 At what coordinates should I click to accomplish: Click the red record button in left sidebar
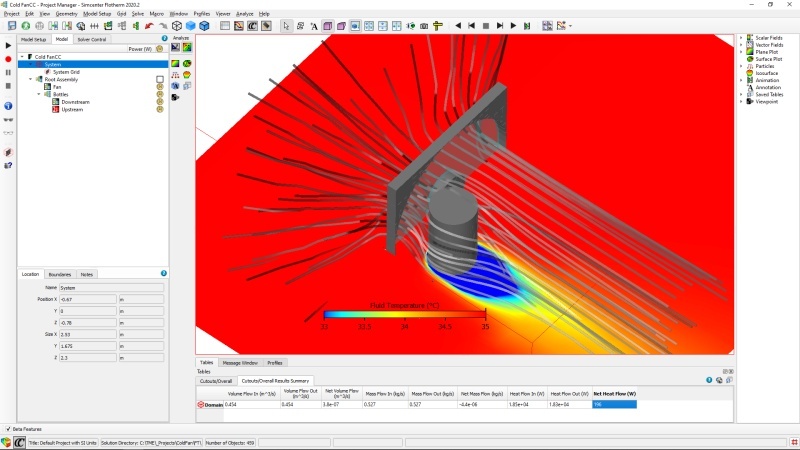(x=8, y=59)
